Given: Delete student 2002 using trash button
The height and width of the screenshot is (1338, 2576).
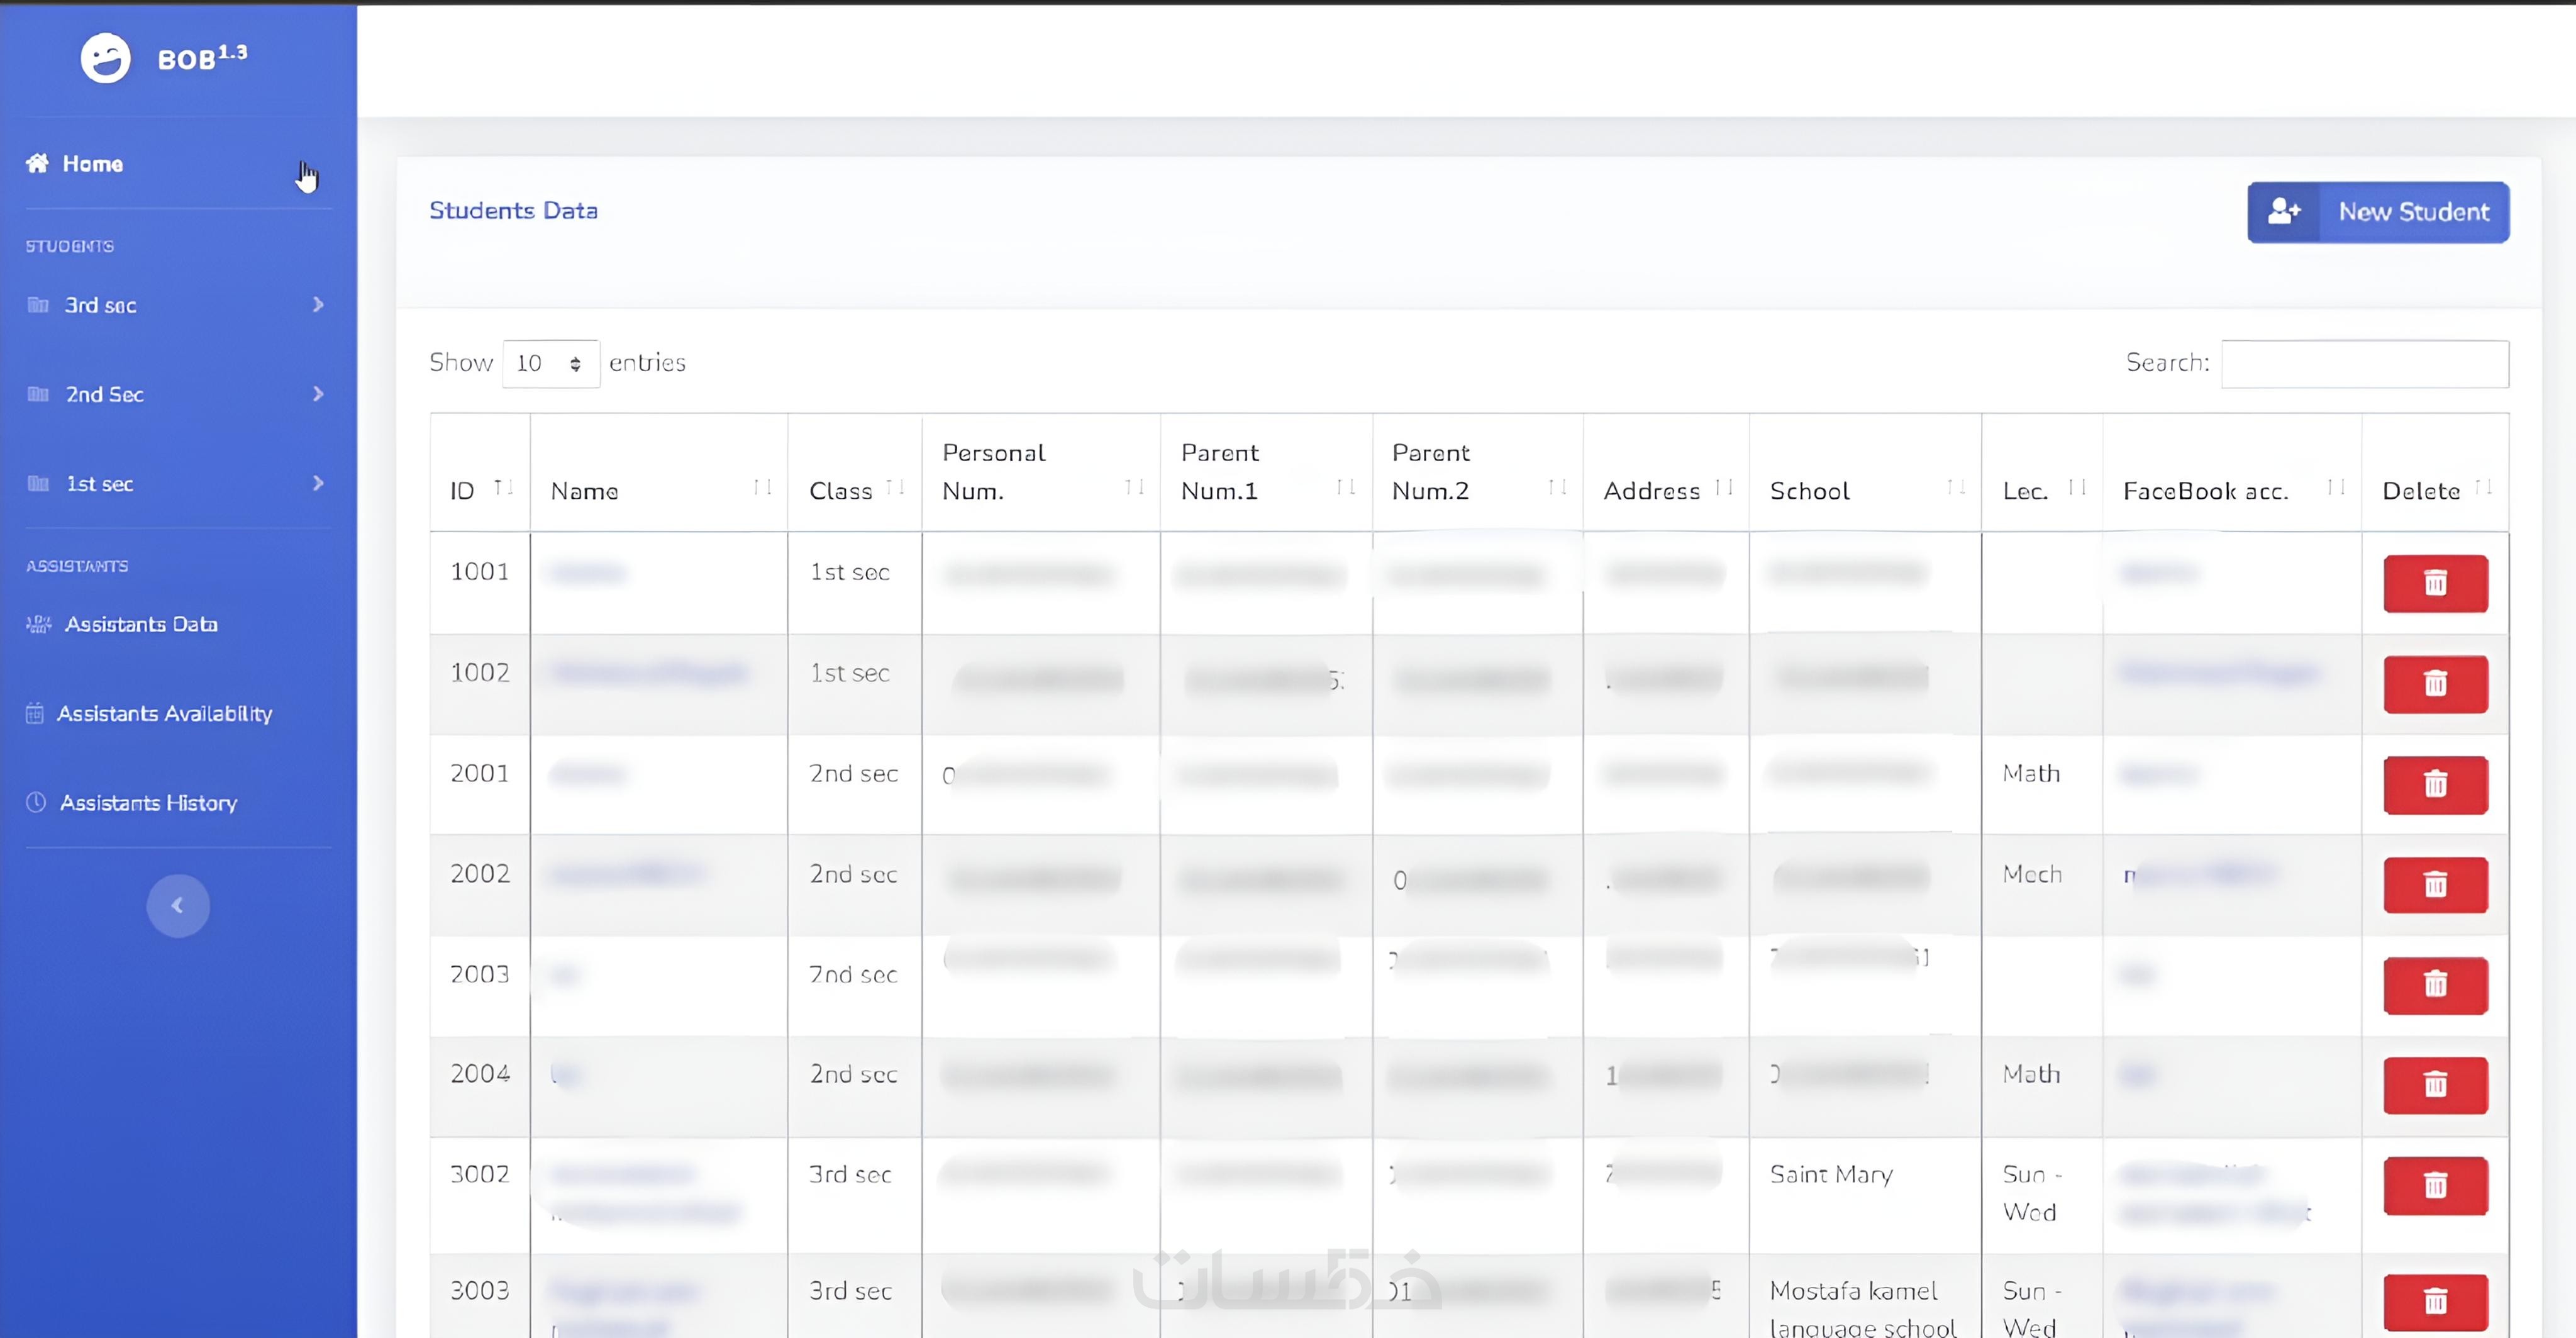Looking at the screenshot, I should (x=2435, y=885).
